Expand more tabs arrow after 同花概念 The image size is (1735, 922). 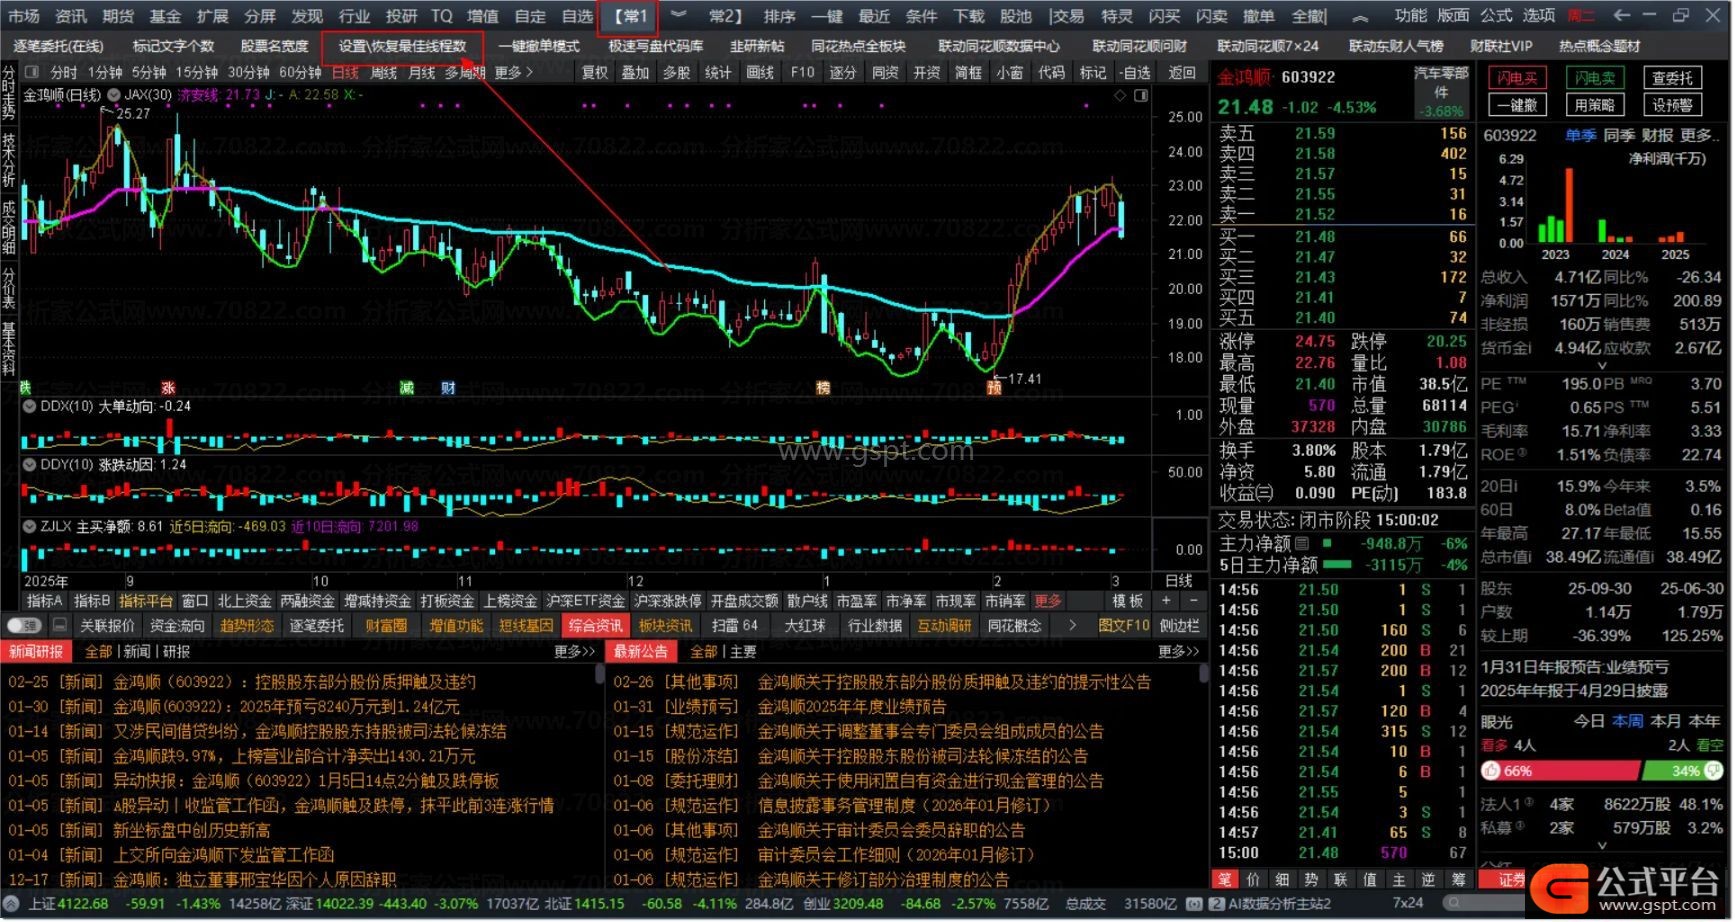point(1072,626)
